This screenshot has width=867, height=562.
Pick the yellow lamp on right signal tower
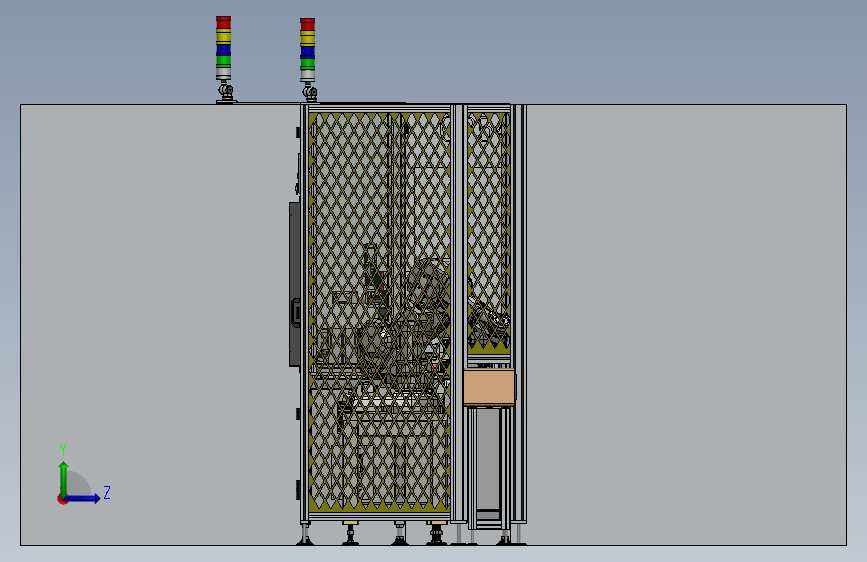[x=307, y=38]
